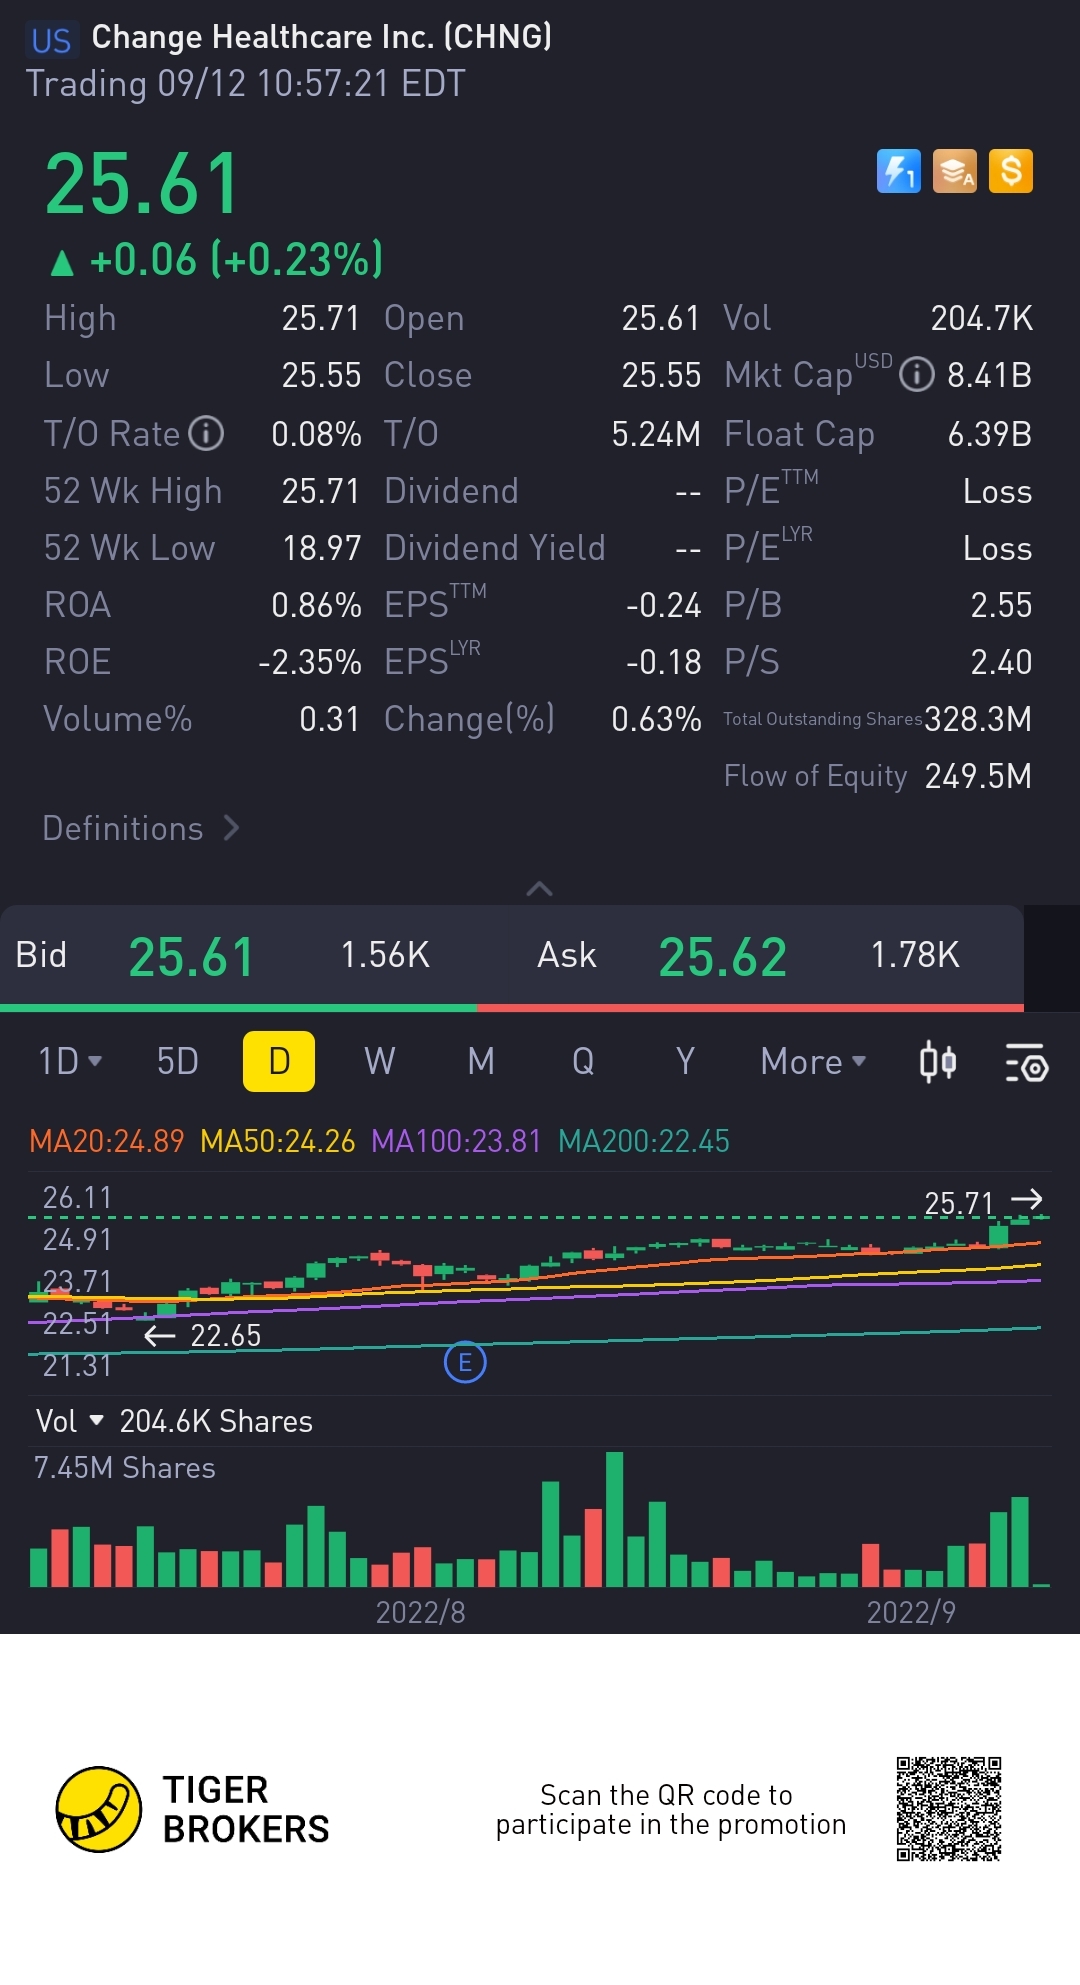The height and width of the screenshot is (1985, 1080).
Task: Switch to the W weekly tab
Action: click(x=380, y=1061)
